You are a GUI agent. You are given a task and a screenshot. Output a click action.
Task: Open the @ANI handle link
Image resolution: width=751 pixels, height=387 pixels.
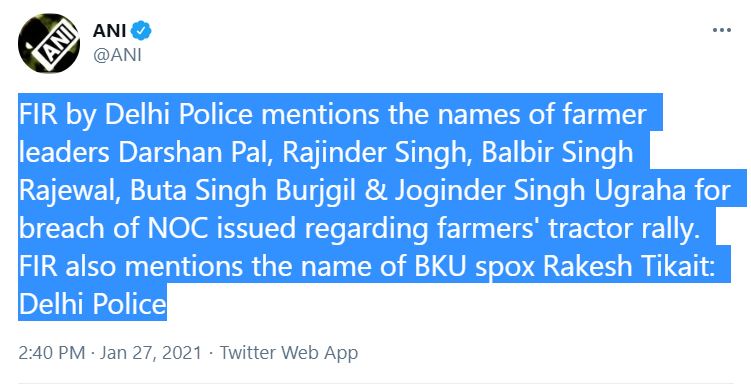(117, 55)
